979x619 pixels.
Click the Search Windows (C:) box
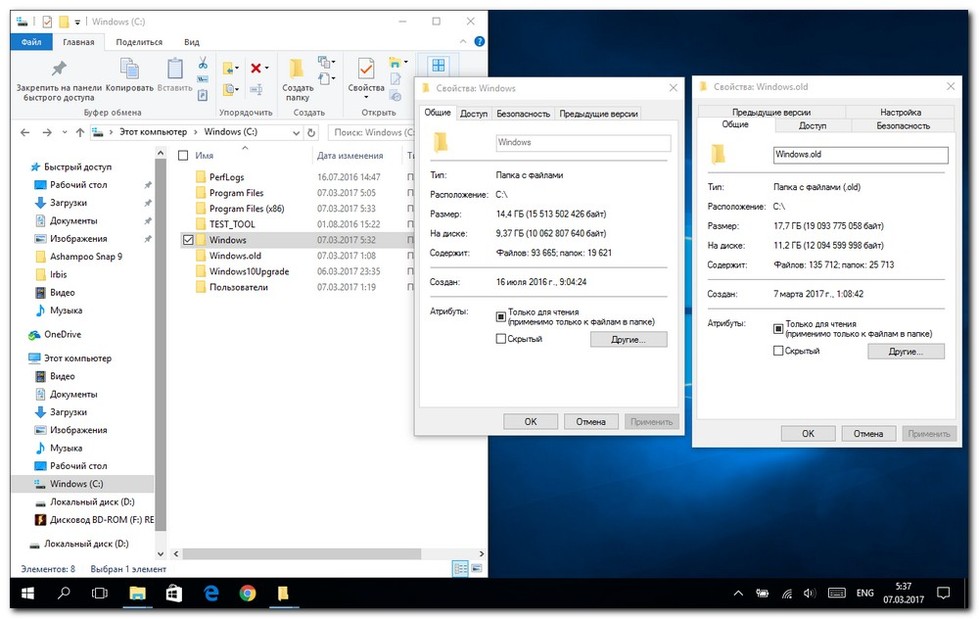click(371, 132)
